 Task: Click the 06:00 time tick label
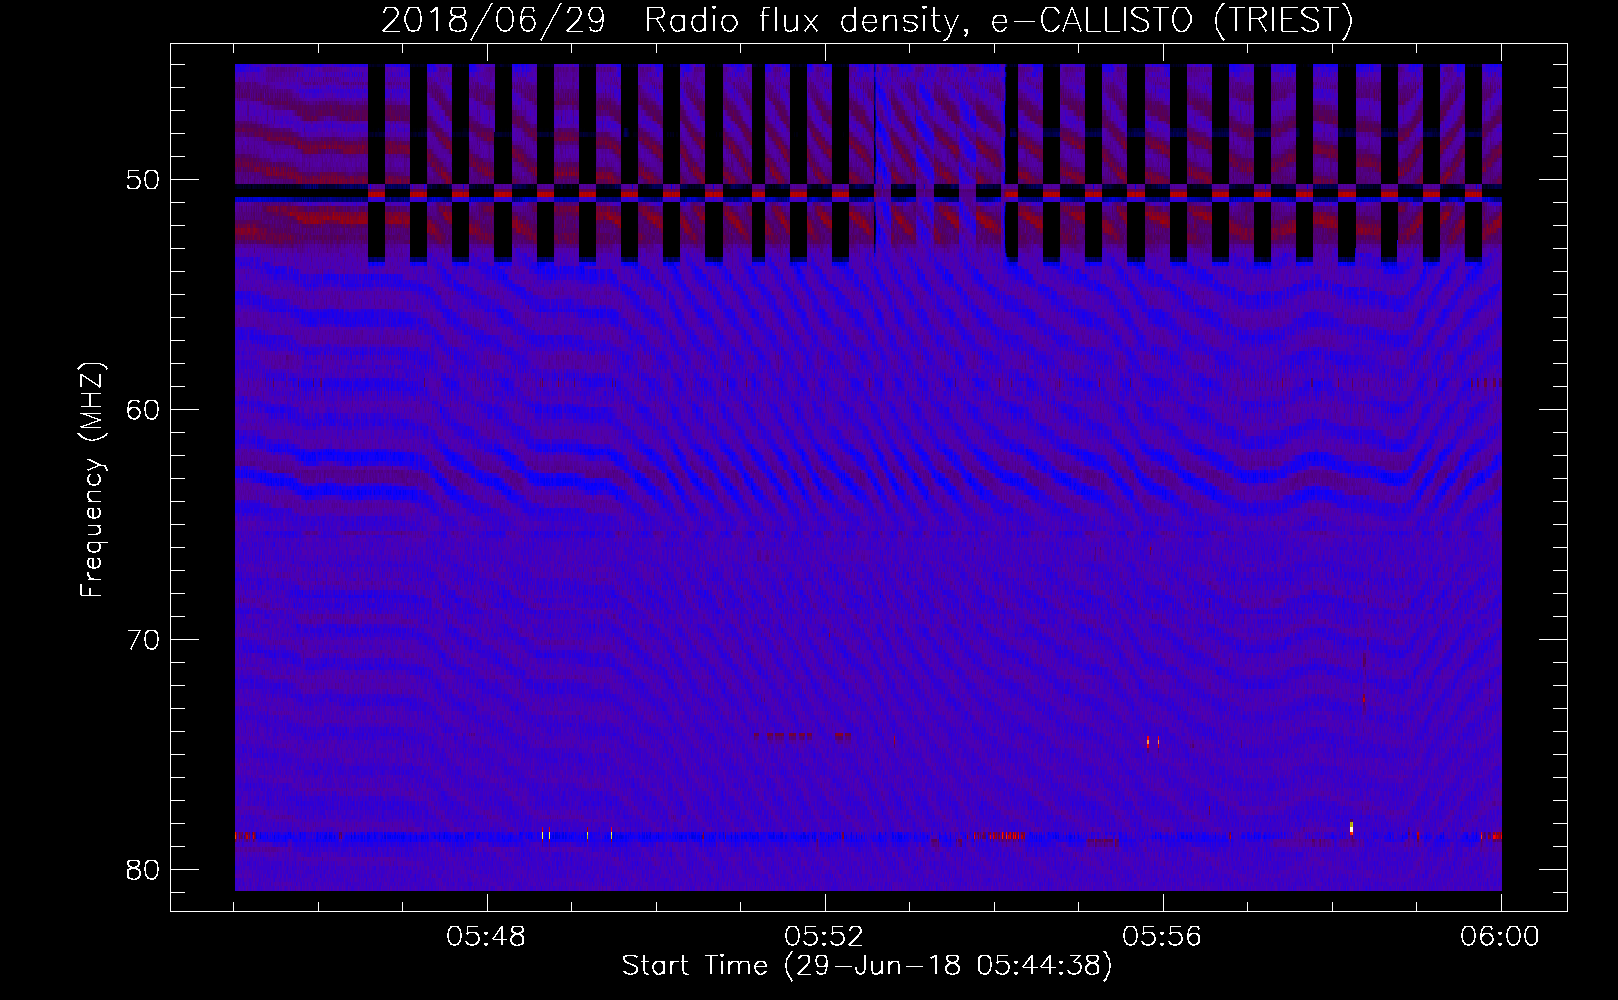1501,937
